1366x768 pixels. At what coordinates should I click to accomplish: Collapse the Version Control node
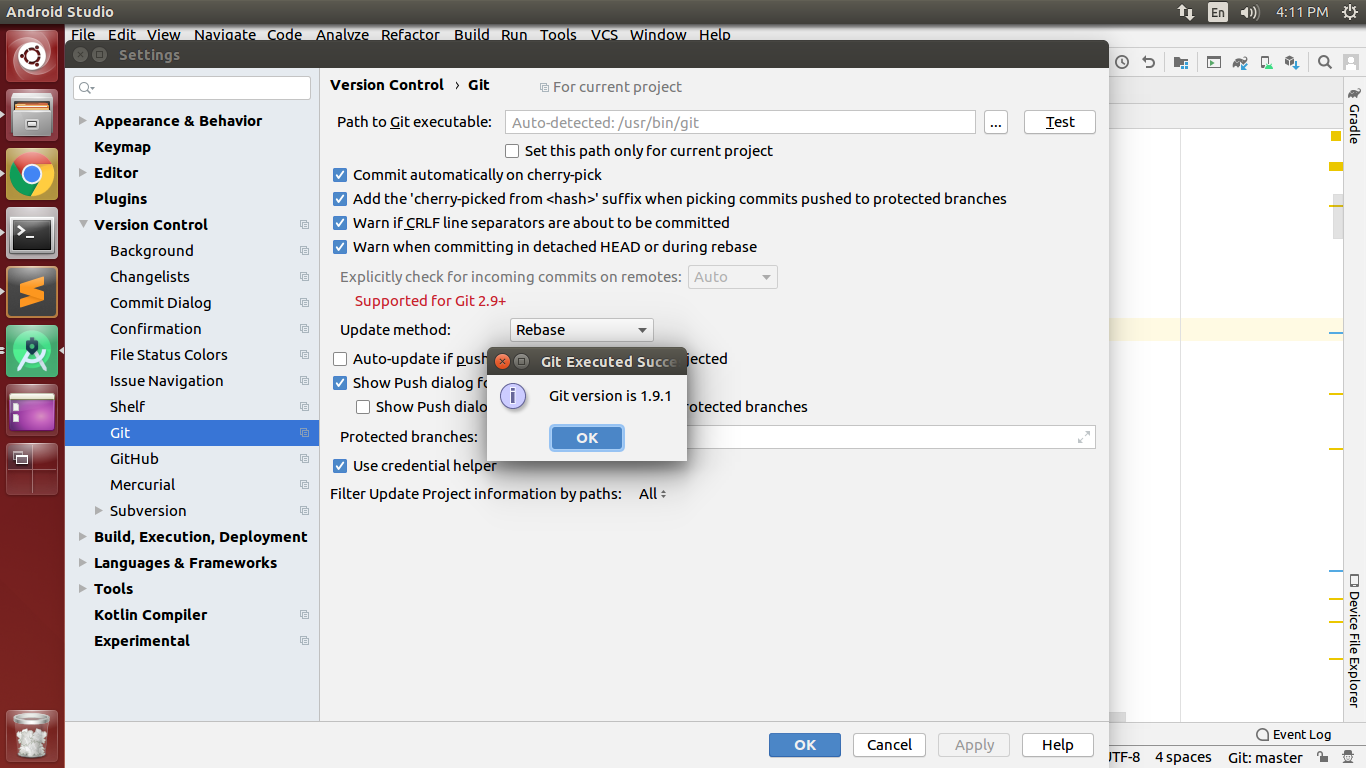click(x=83, y=225)
